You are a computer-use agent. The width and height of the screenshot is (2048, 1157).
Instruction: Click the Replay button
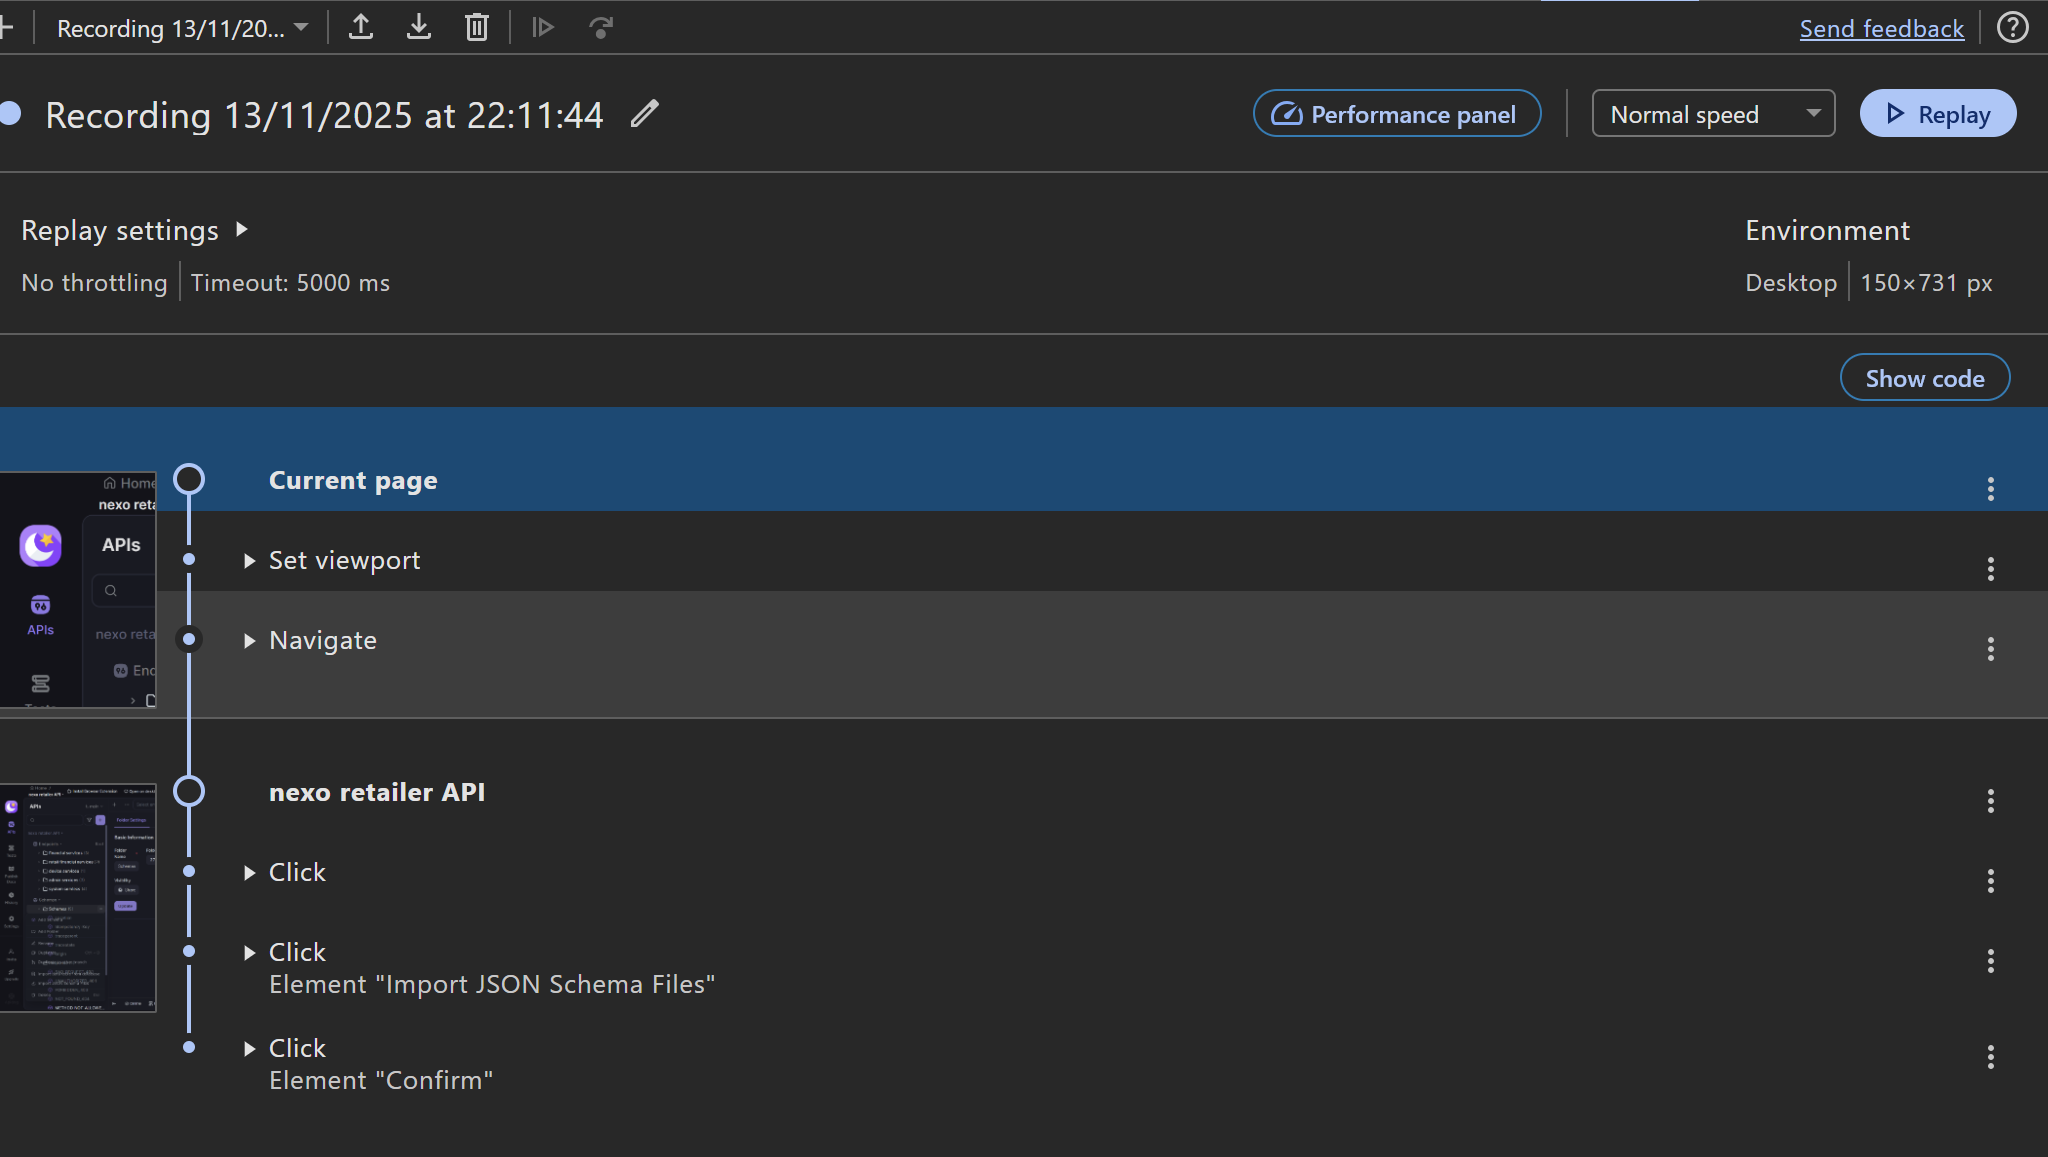tap(1937, 114)
